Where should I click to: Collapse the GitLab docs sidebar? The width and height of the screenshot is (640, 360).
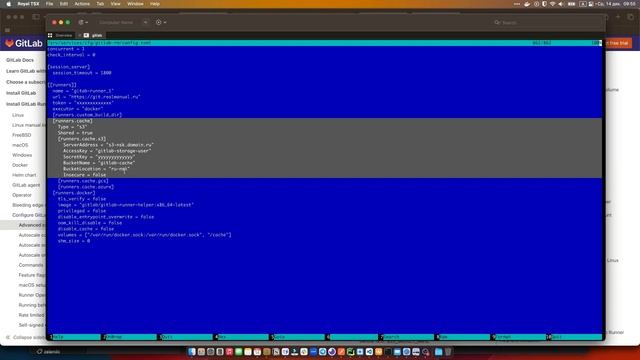pos(24,338)
